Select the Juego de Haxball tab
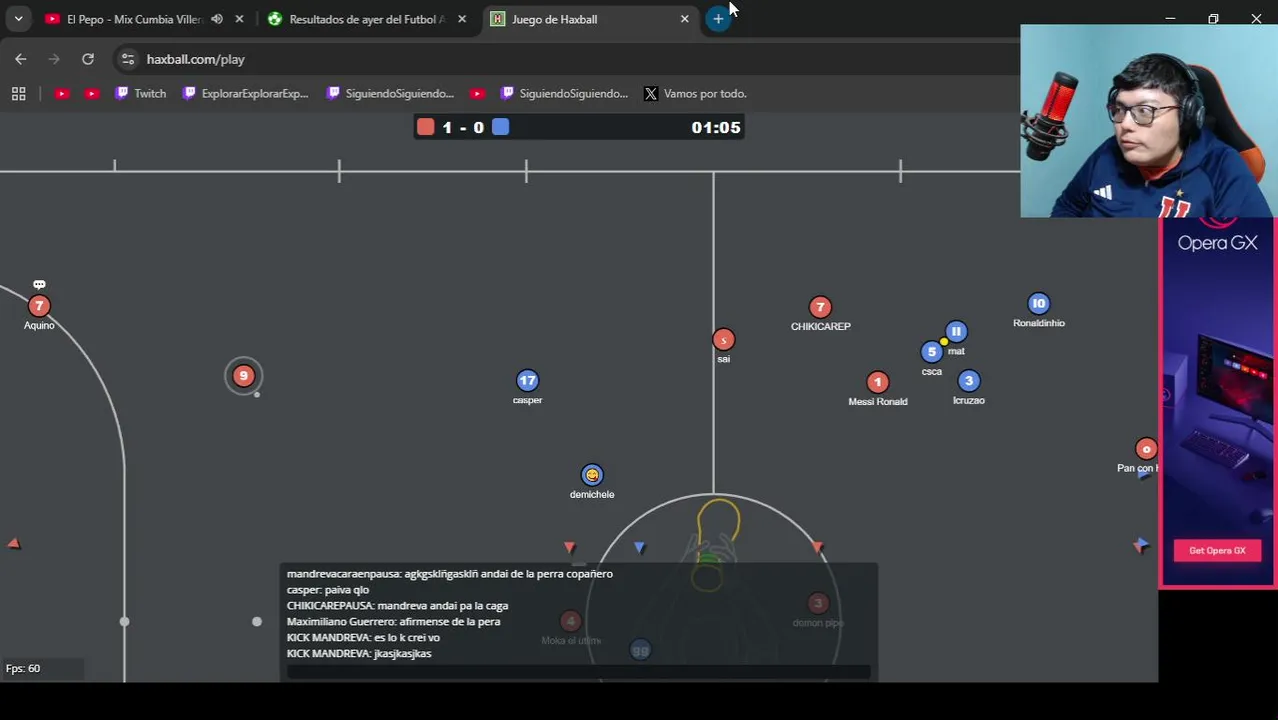This screenshot has width=1278, height=720. pos(590,19)
